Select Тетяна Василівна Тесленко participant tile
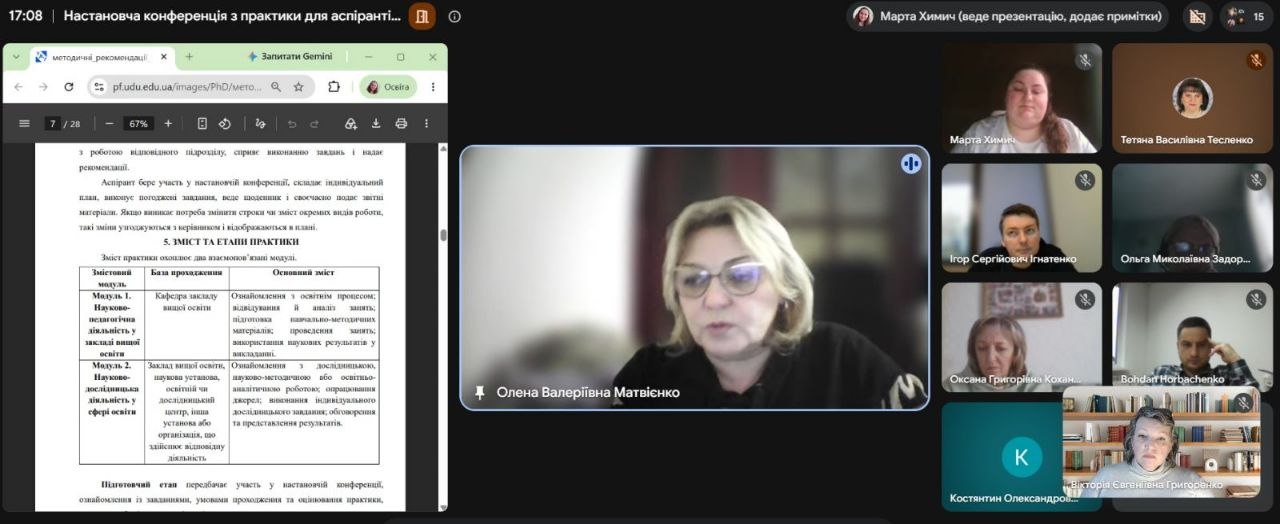The image size is (1280, 524). pos(1192,97)
